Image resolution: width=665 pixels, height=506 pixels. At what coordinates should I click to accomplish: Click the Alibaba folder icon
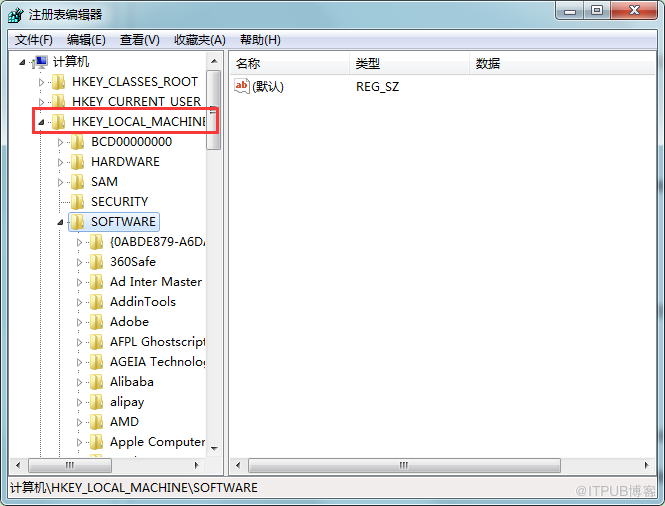tap(96, 382)
